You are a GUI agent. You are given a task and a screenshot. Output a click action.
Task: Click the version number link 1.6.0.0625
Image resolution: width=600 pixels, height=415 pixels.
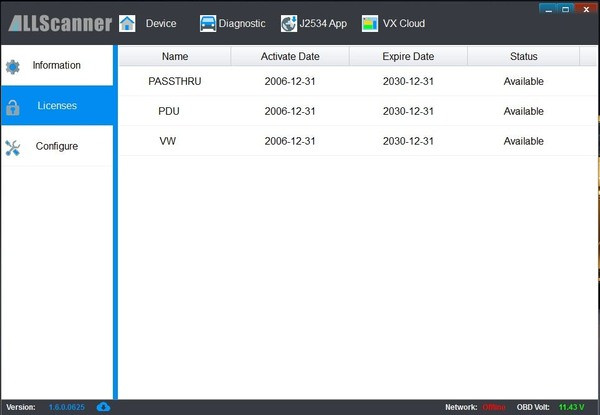[x=68, y=407]
